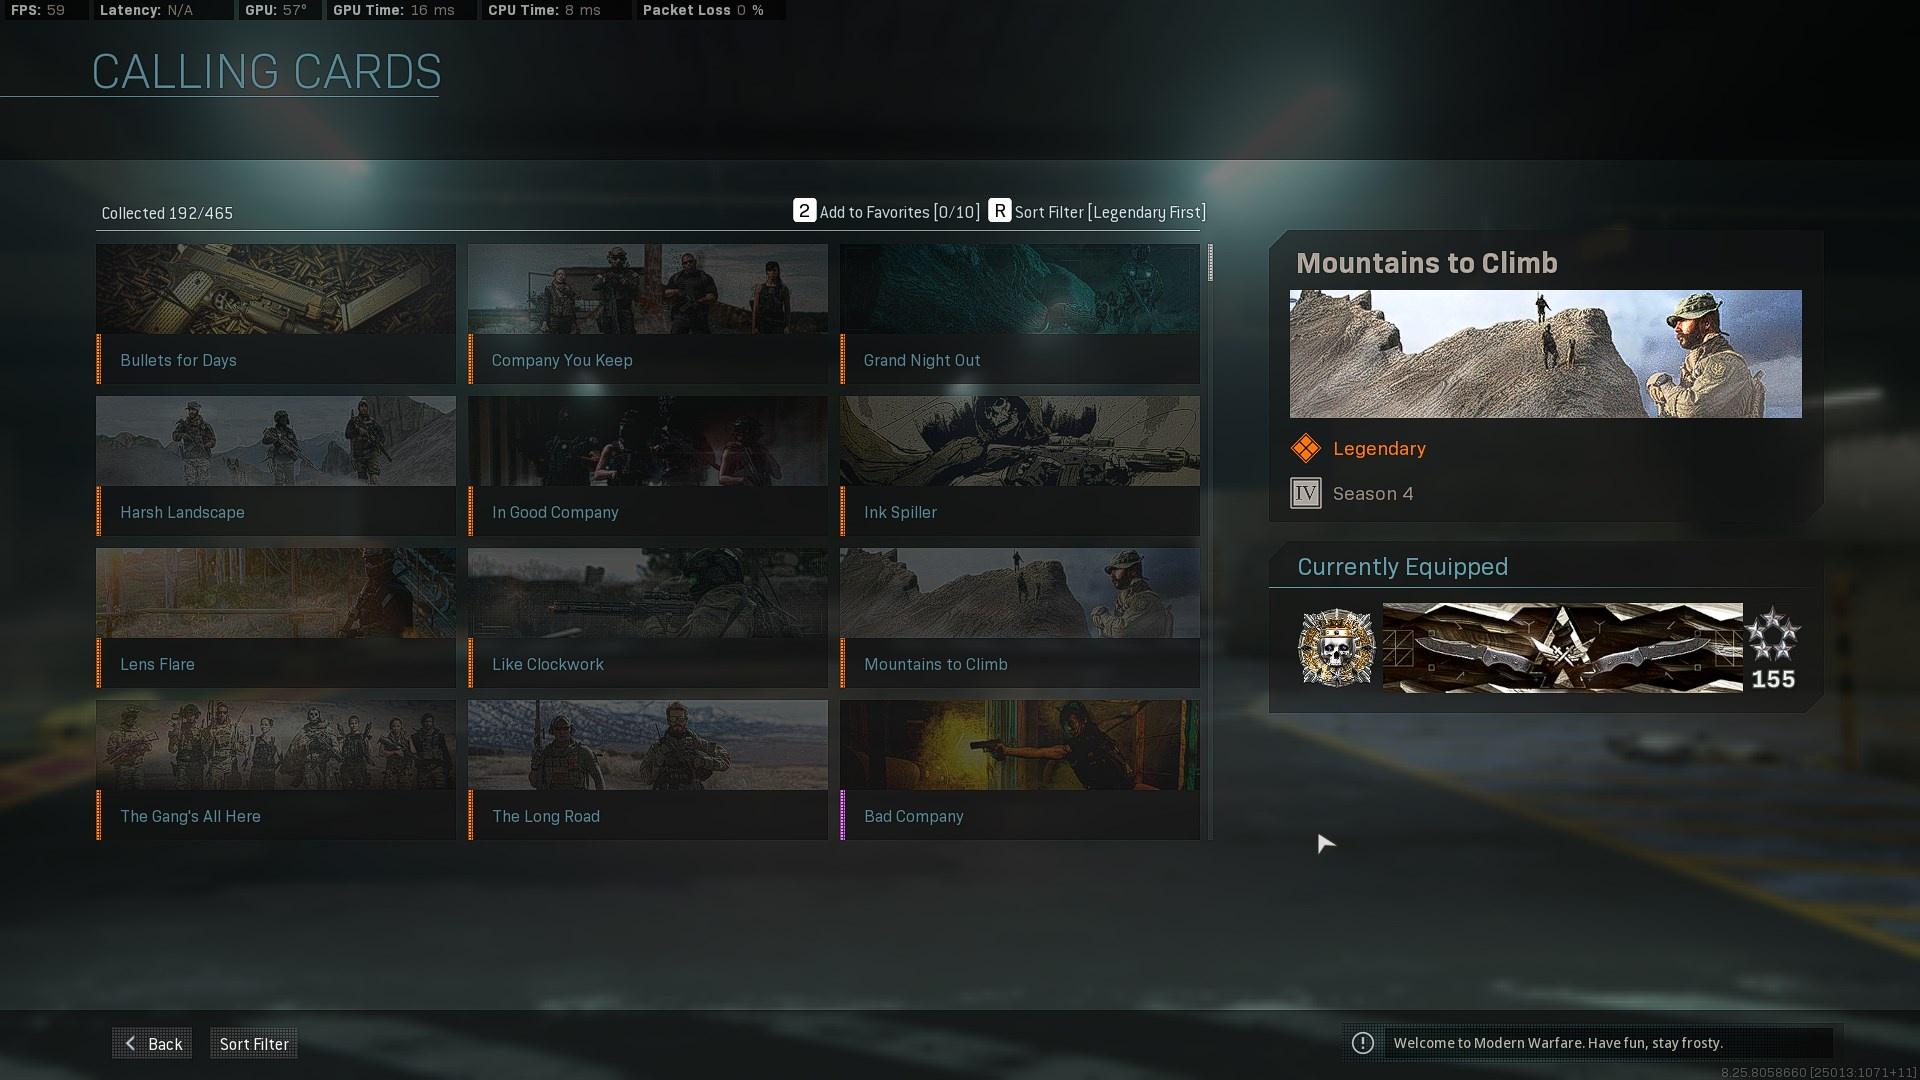Click the '2' key prompt icon
This screenshot has height=1080, width=1920.
[804, 211]
